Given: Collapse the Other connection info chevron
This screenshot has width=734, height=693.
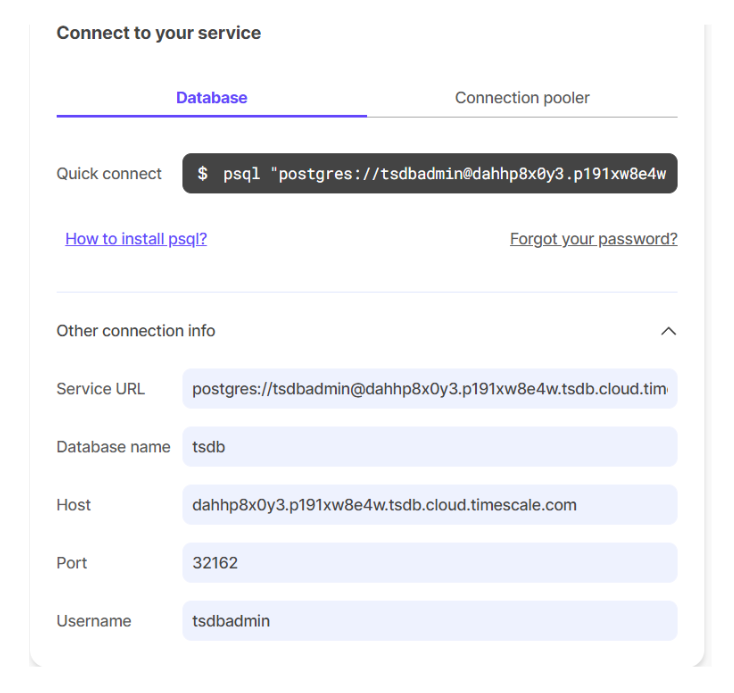Looking at the screenshot, I should pyautogui.click(x=669, y=331).
